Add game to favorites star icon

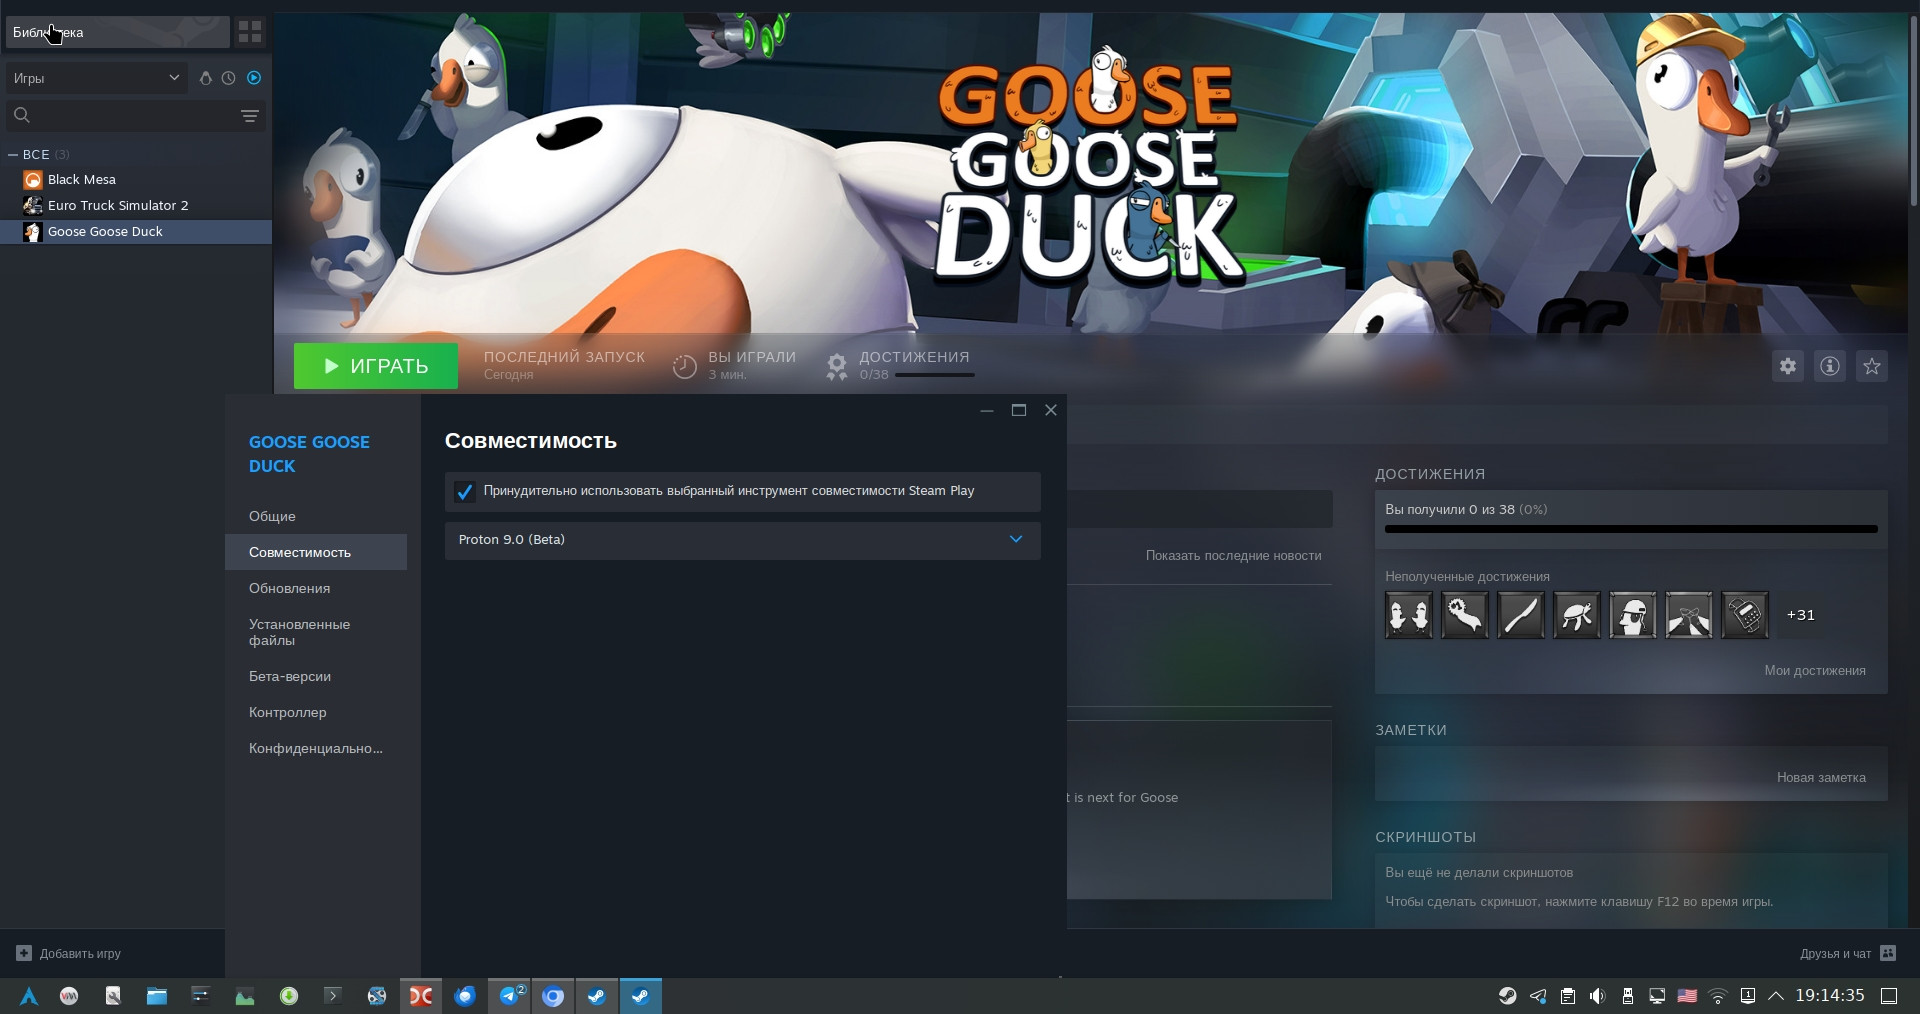pyautogui.click(x=1872, y=366)
